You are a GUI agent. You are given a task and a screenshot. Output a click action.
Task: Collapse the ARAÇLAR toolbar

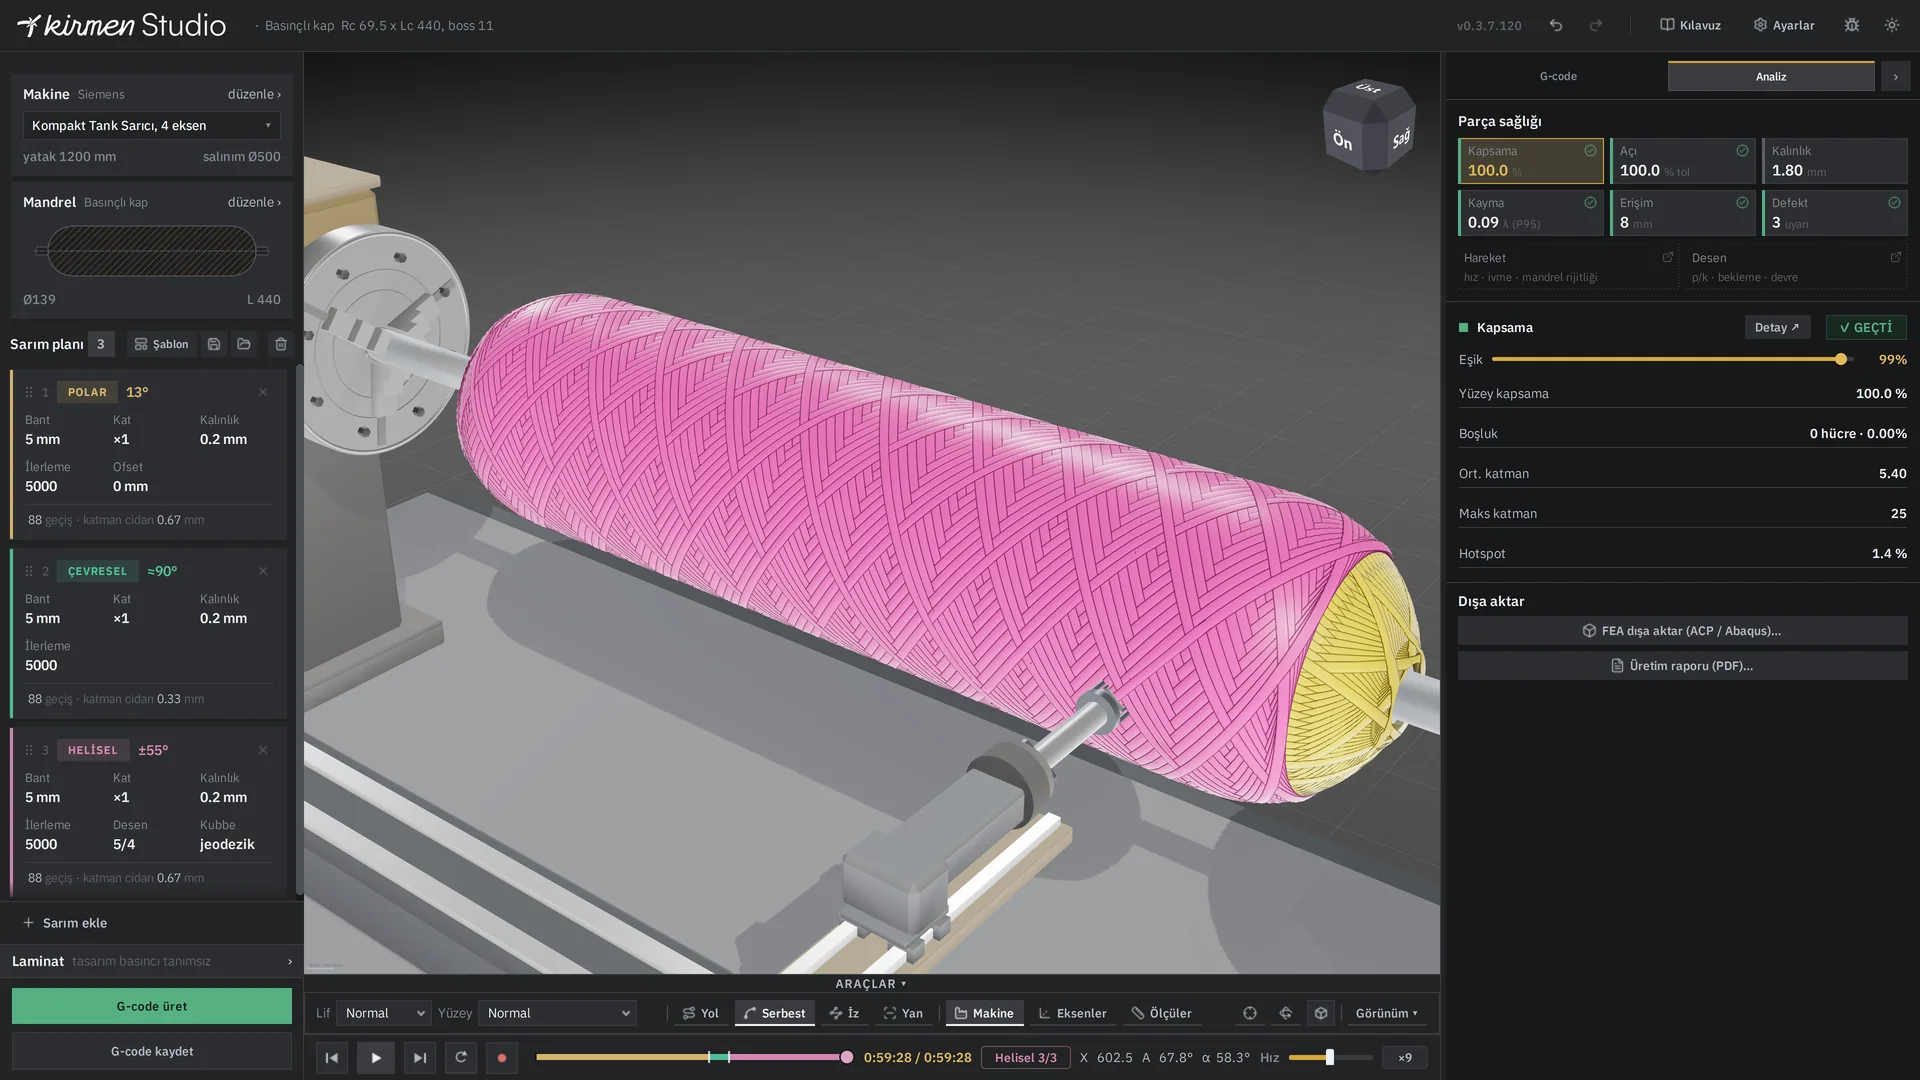click(871, 984)
